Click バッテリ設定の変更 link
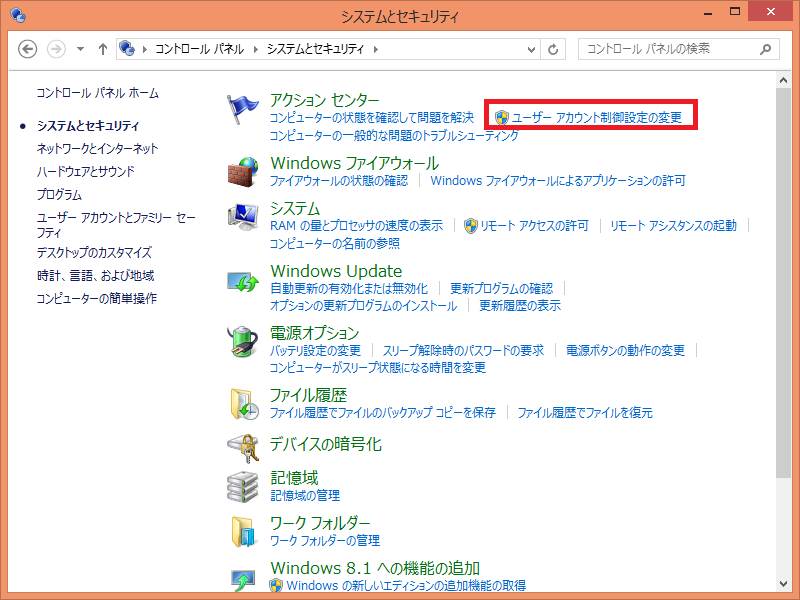800x600 pixels. point(315,351)
